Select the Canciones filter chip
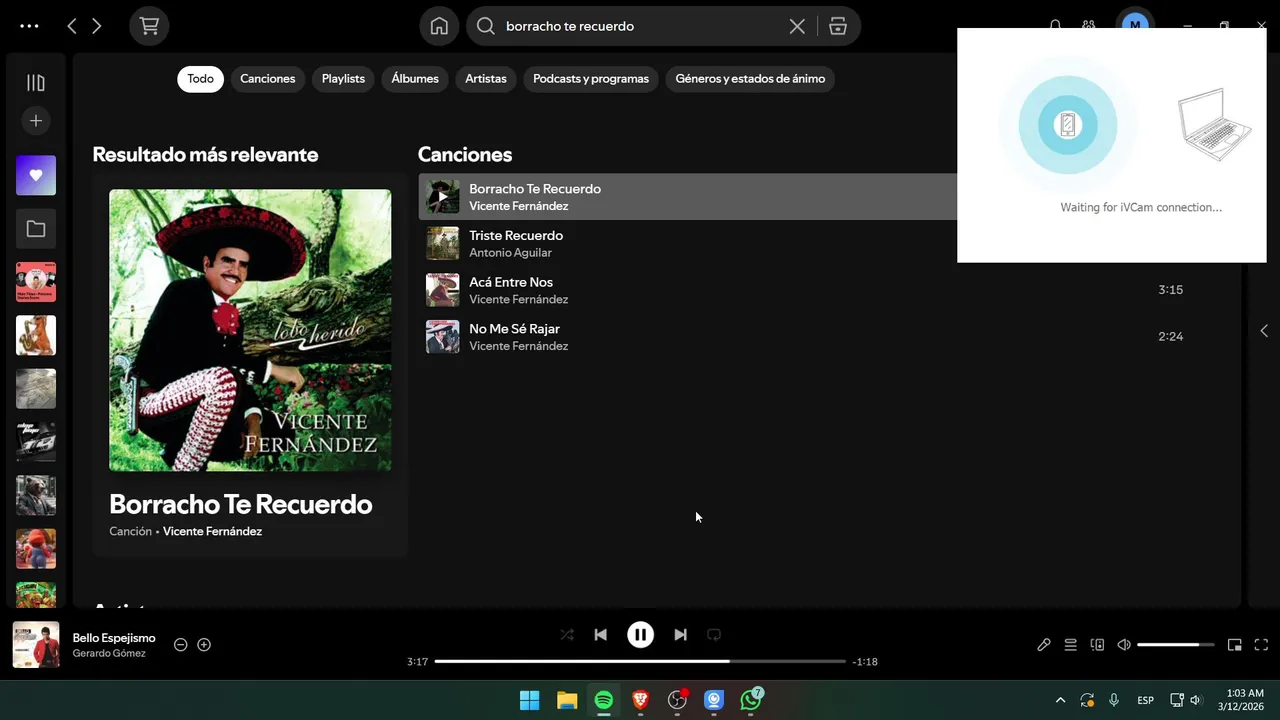Viewport: 1280px width, 720px height. tap(268, 79)
